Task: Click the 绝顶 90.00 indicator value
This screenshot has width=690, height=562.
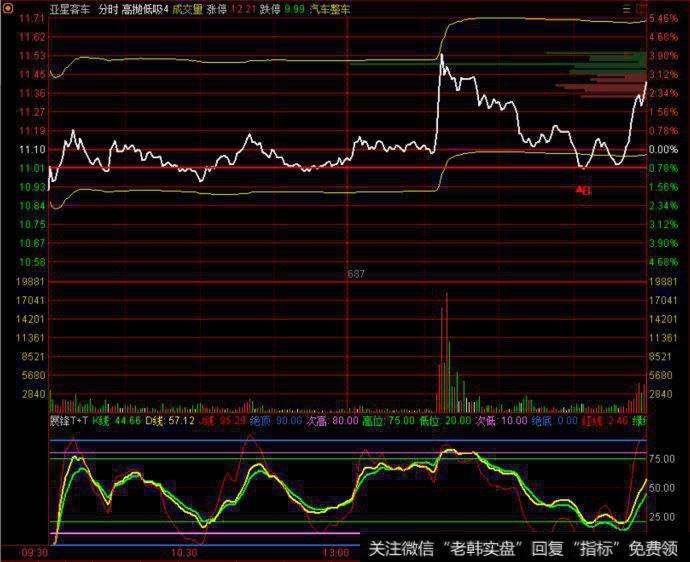Action: pyautogui.click(x=276, y=421)
